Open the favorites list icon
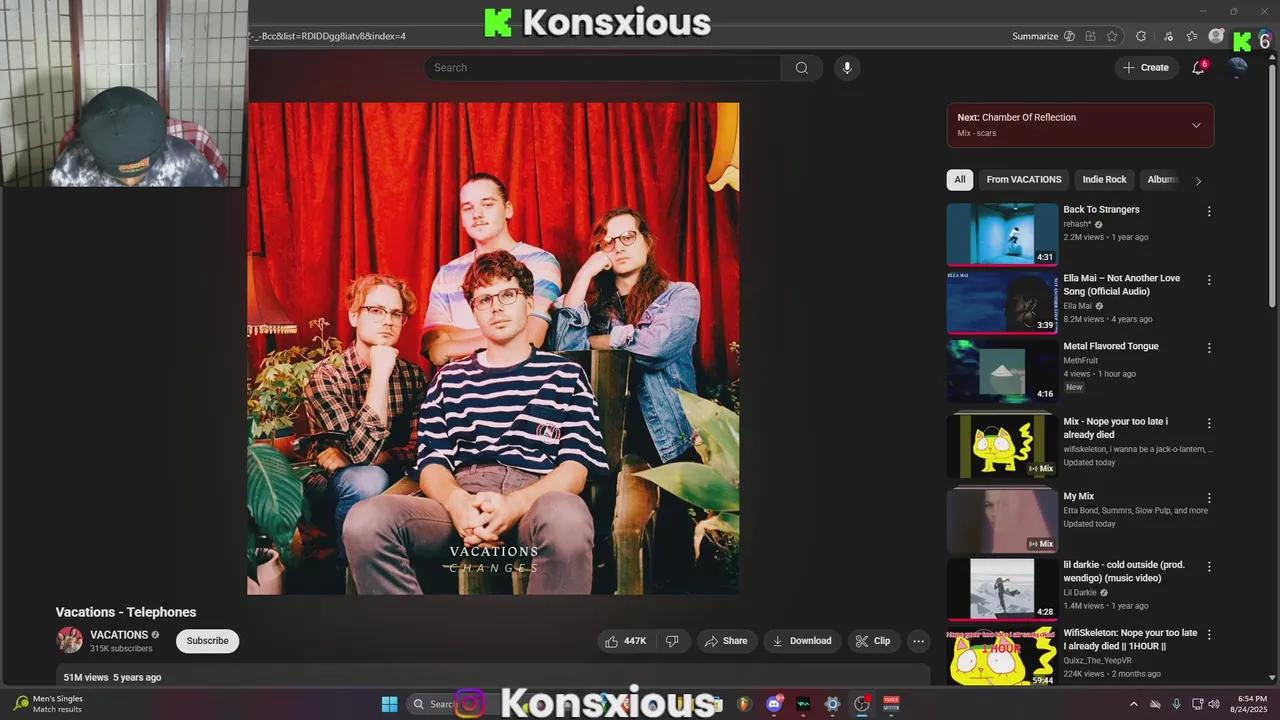Viewport: 1280px width, 720px height. coord(1192,36)
